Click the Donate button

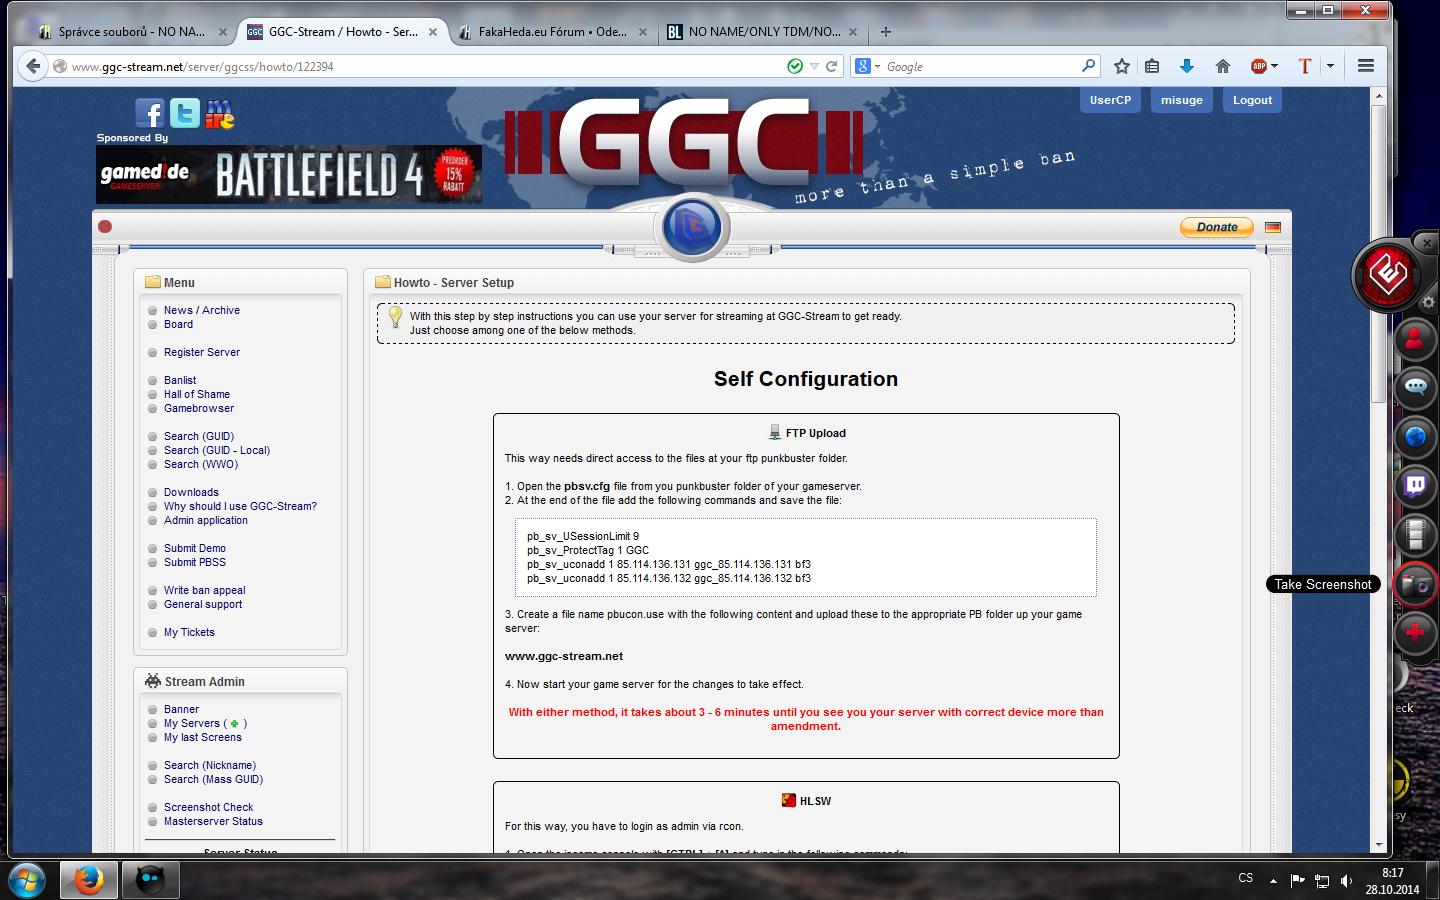[x=1217, y=227]
